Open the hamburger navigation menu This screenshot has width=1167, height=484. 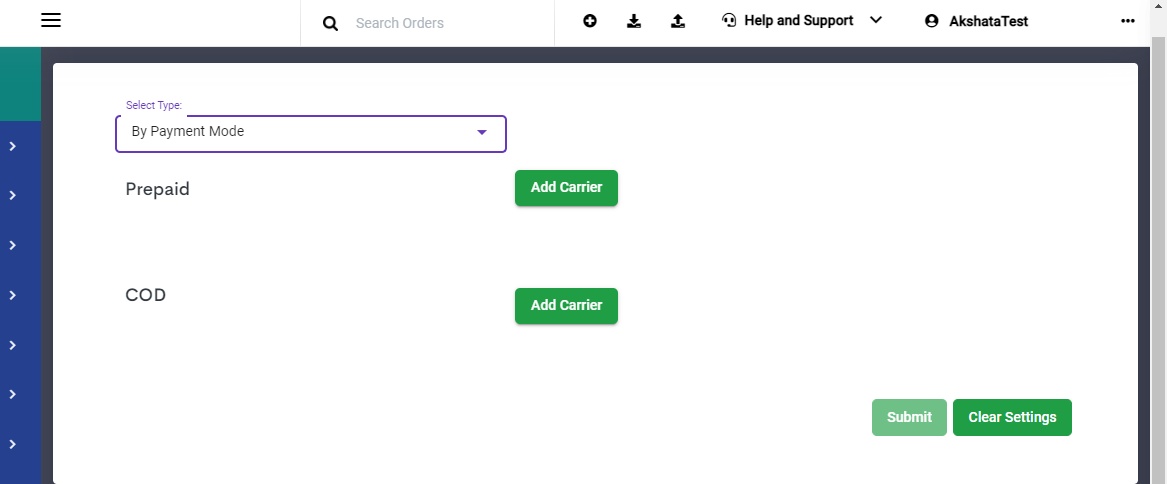(51, 20)
